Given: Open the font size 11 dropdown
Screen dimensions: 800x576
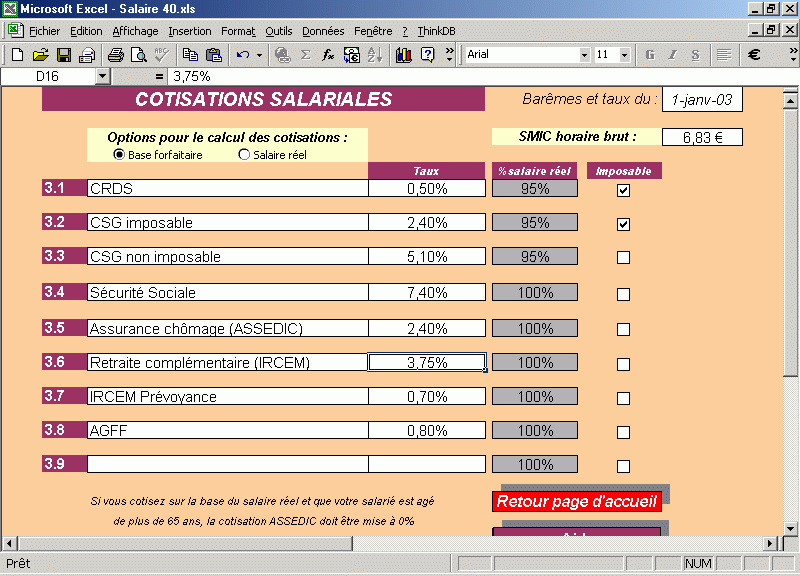Looking at the screenshot, I should [x=624, y=55].
